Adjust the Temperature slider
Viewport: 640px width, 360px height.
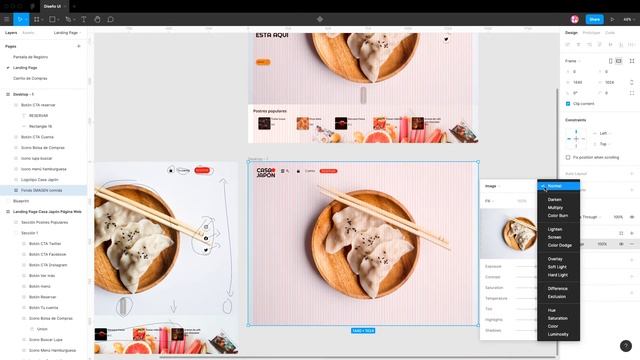click(x=526, y=298)
